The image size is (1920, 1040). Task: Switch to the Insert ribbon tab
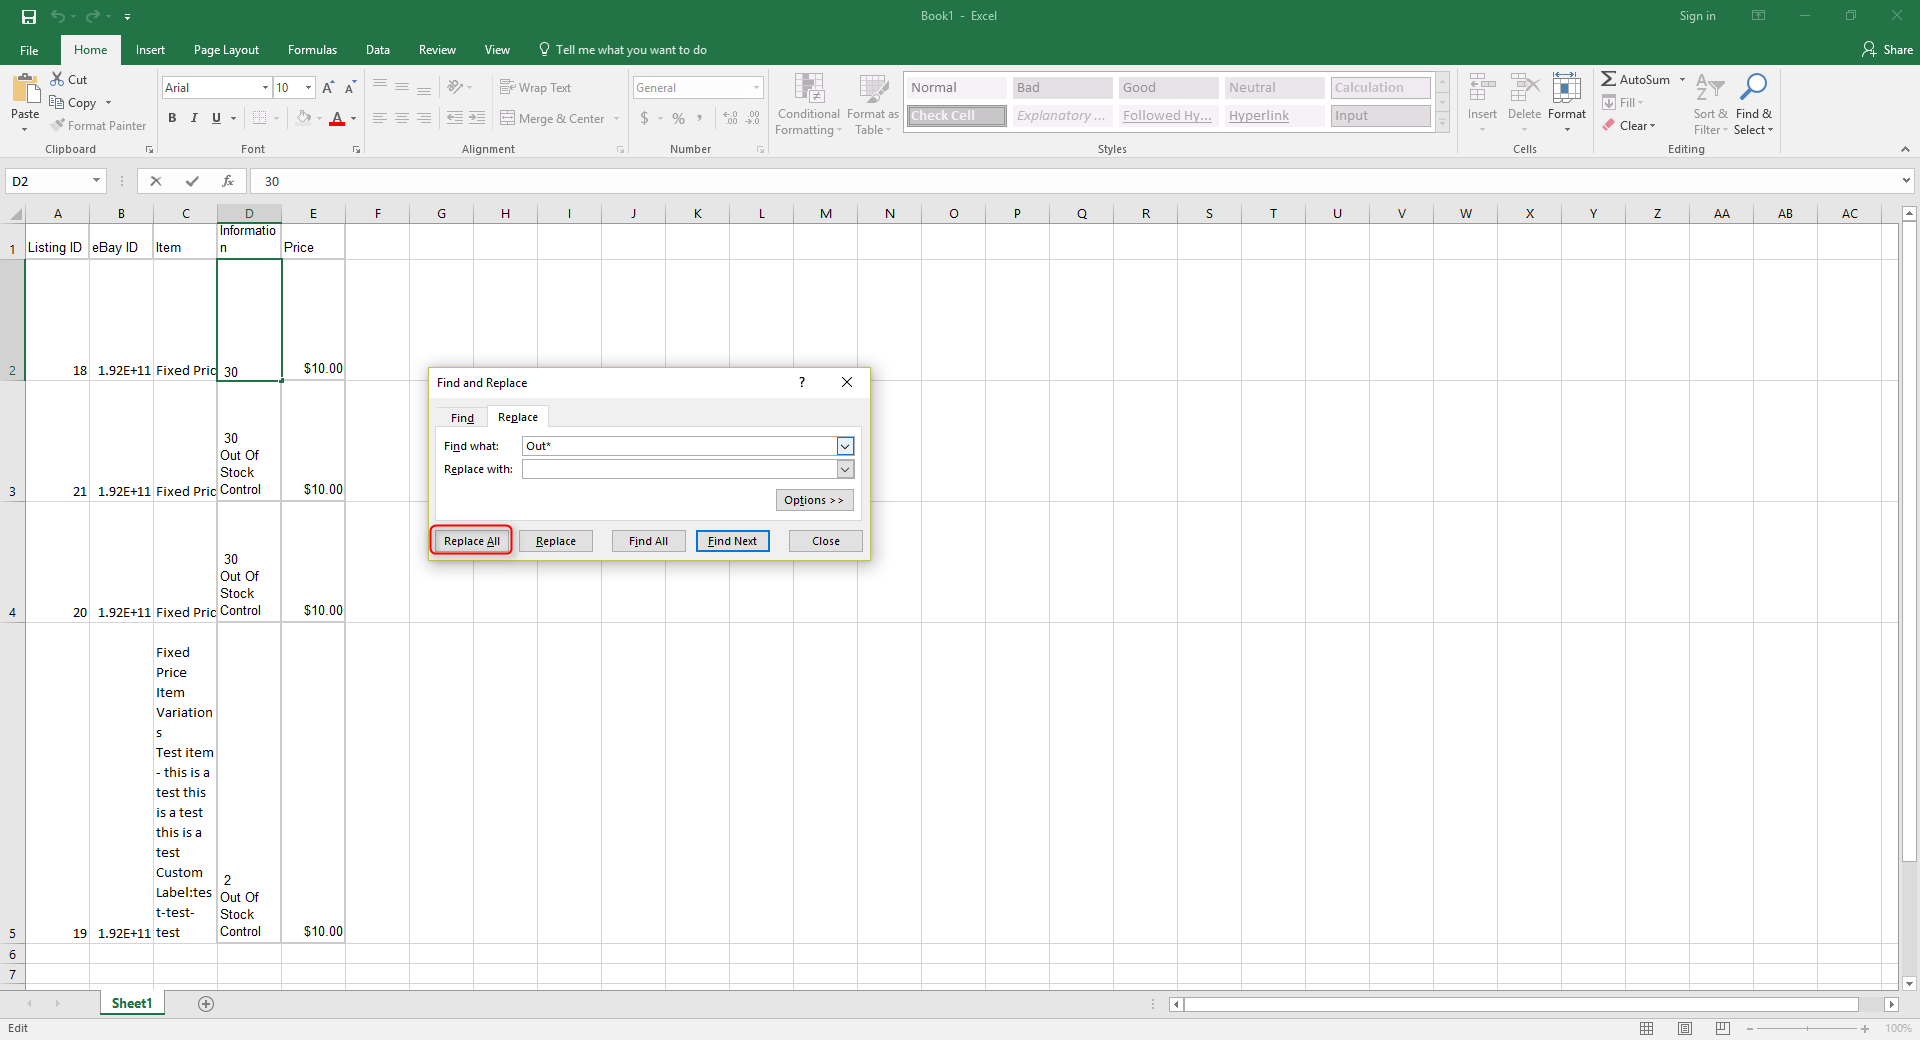click(150, 50)
